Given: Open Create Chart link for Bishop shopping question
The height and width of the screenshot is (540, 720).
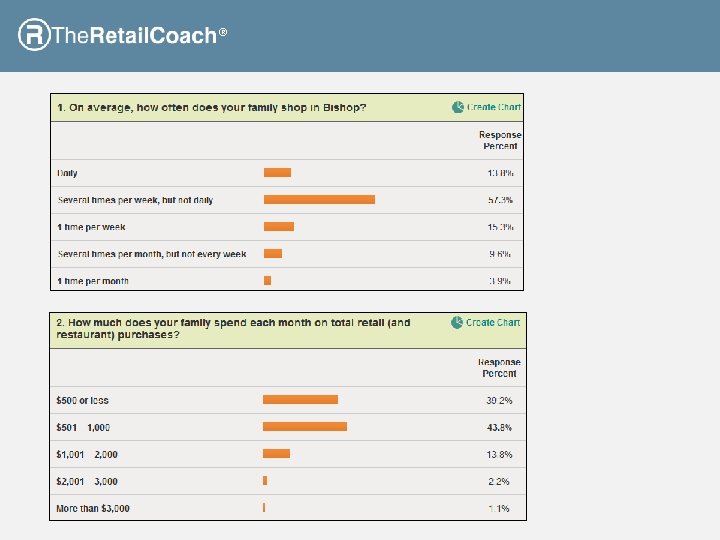Looking at the screenshot, I should click(x=494, y=107).
